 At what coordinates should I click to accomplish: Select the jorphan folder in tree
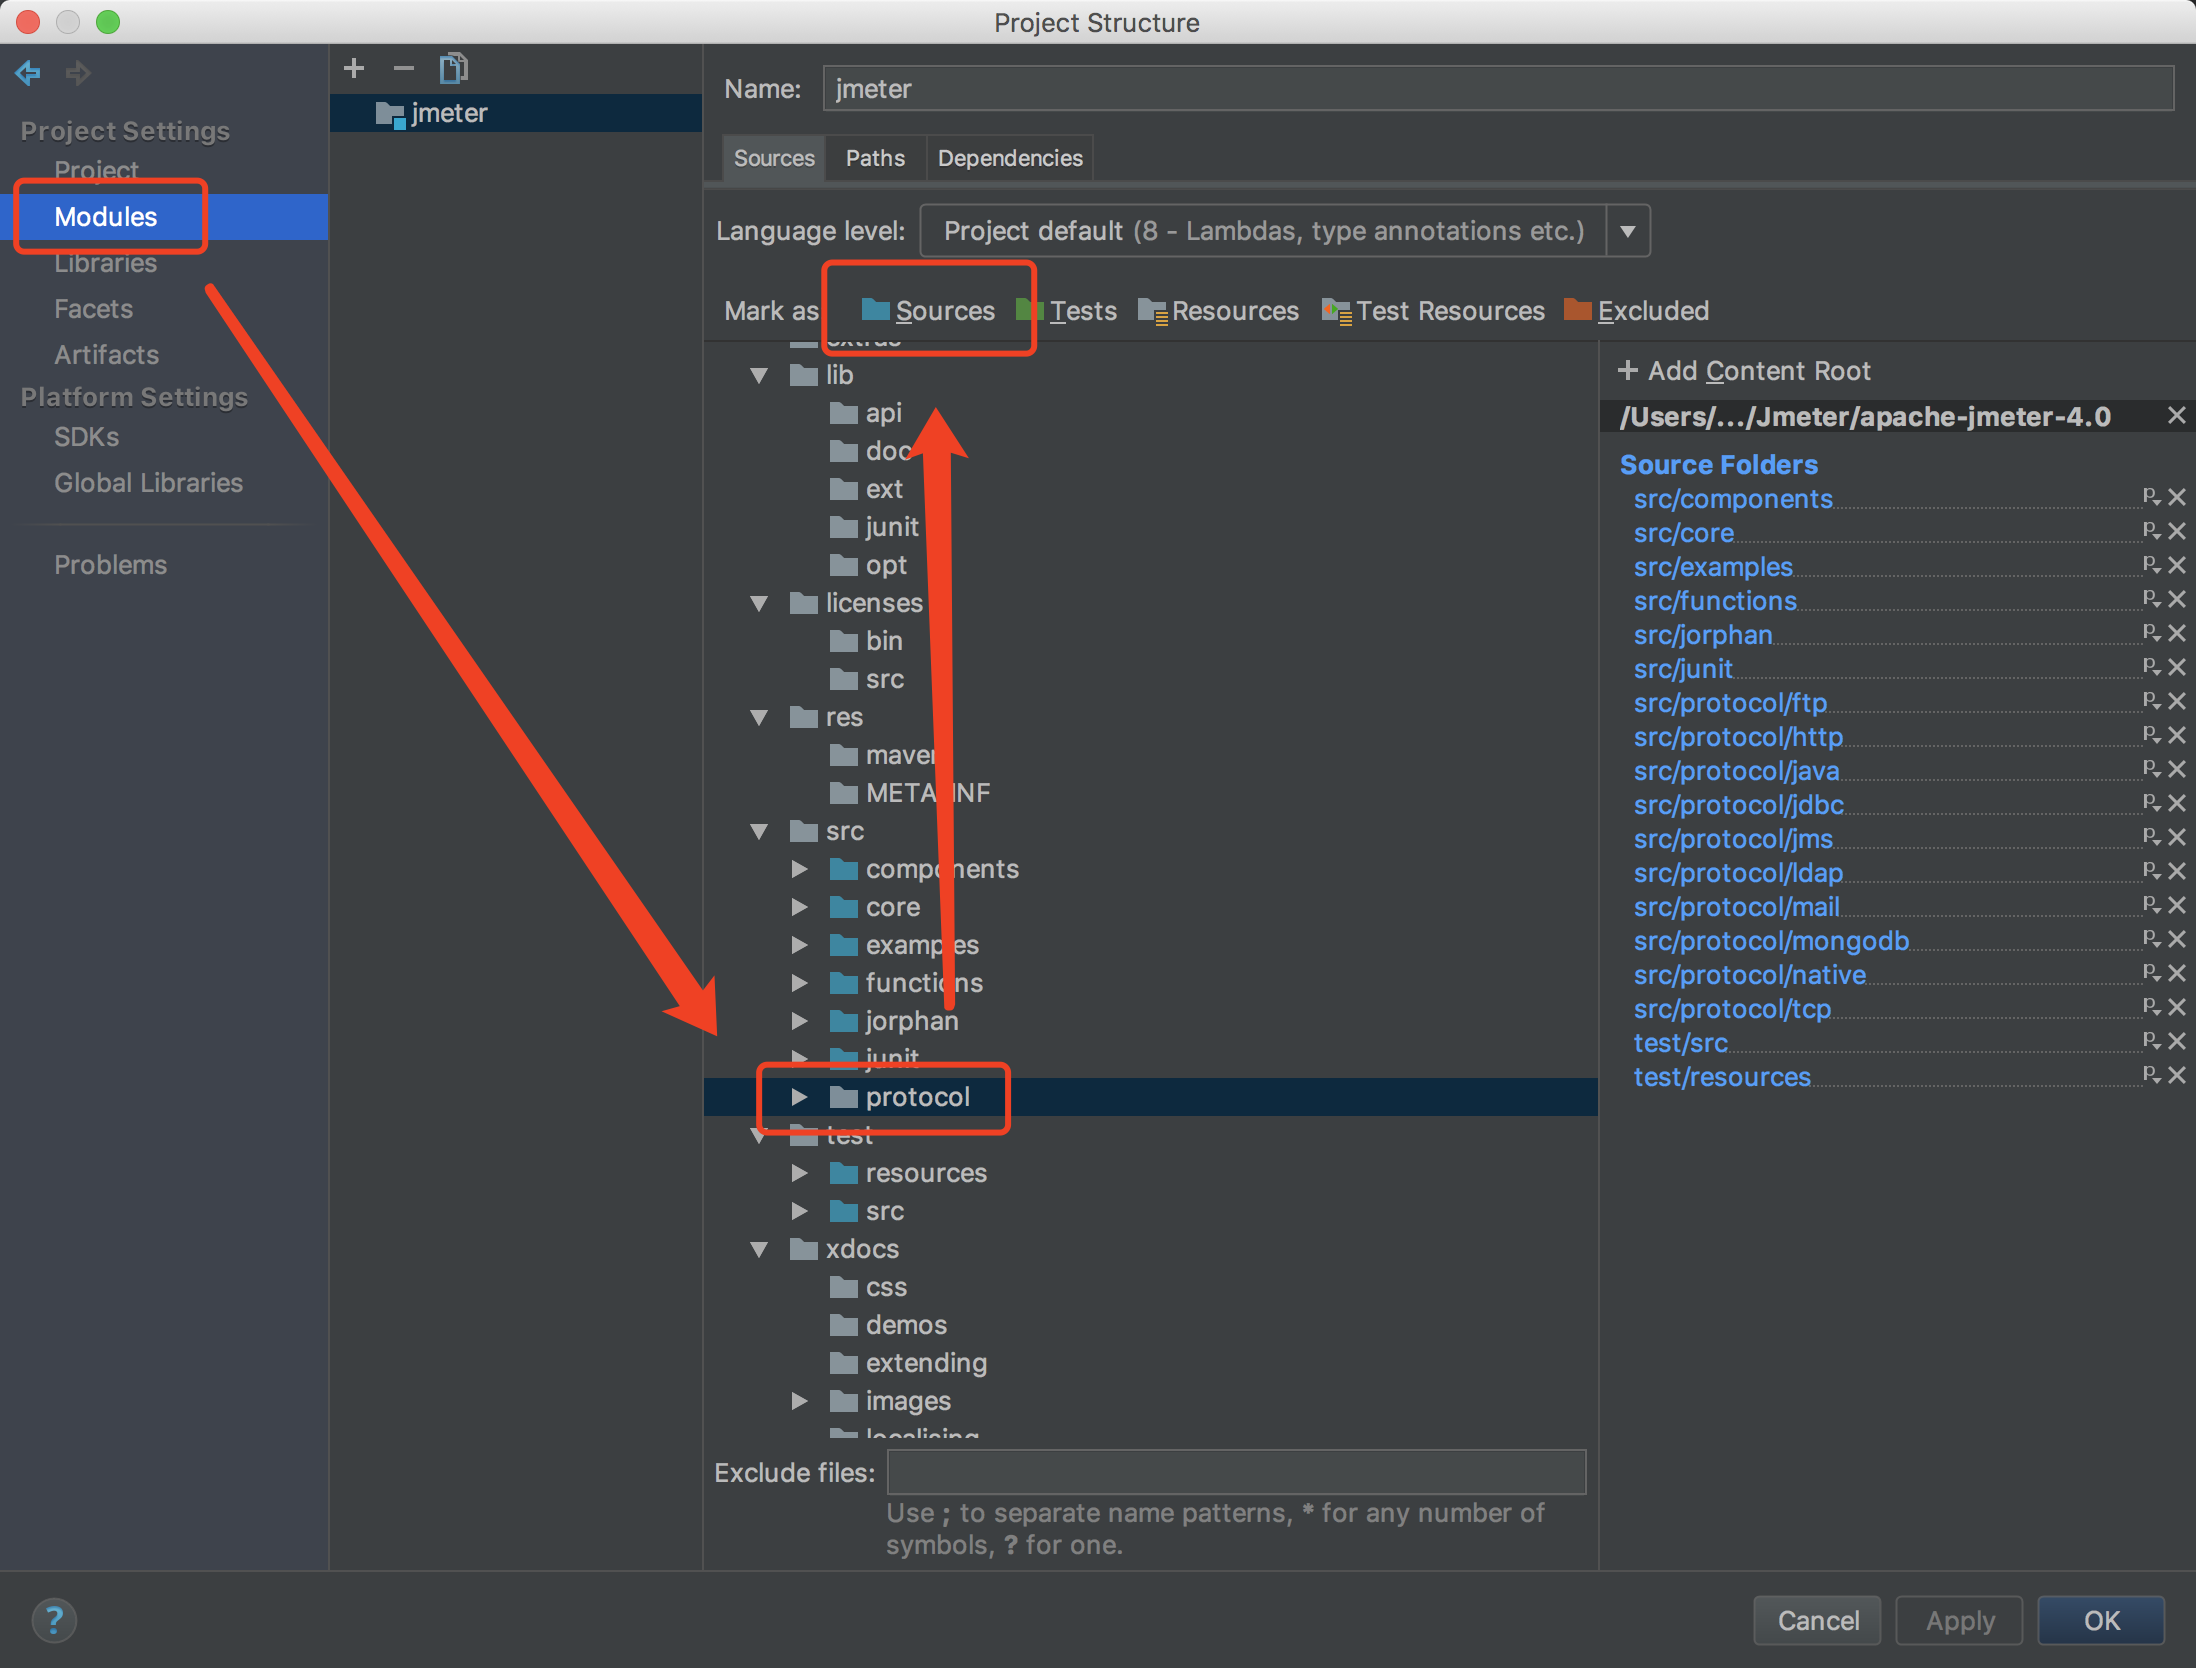[911, 1021]
